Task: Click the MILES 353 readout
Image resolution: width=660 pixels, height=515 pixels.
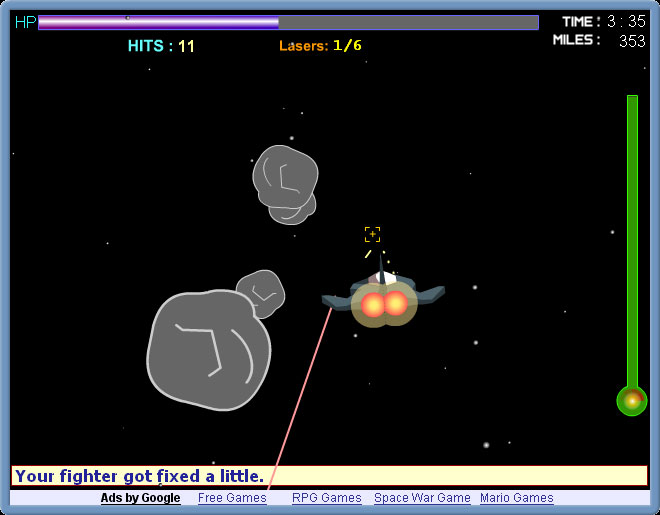Action: tap(599, 40)
